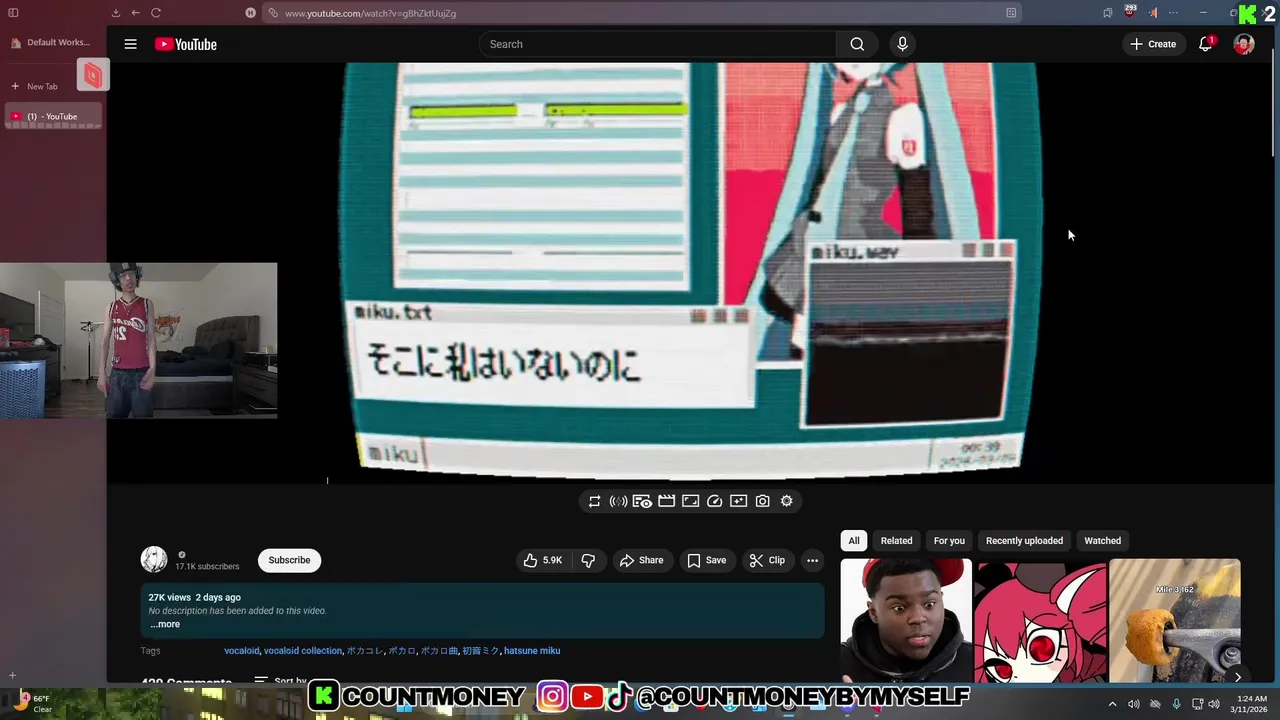1280x720 pixels.
Task: Click the vocaloid tag link
Action: tap(242, 651)
